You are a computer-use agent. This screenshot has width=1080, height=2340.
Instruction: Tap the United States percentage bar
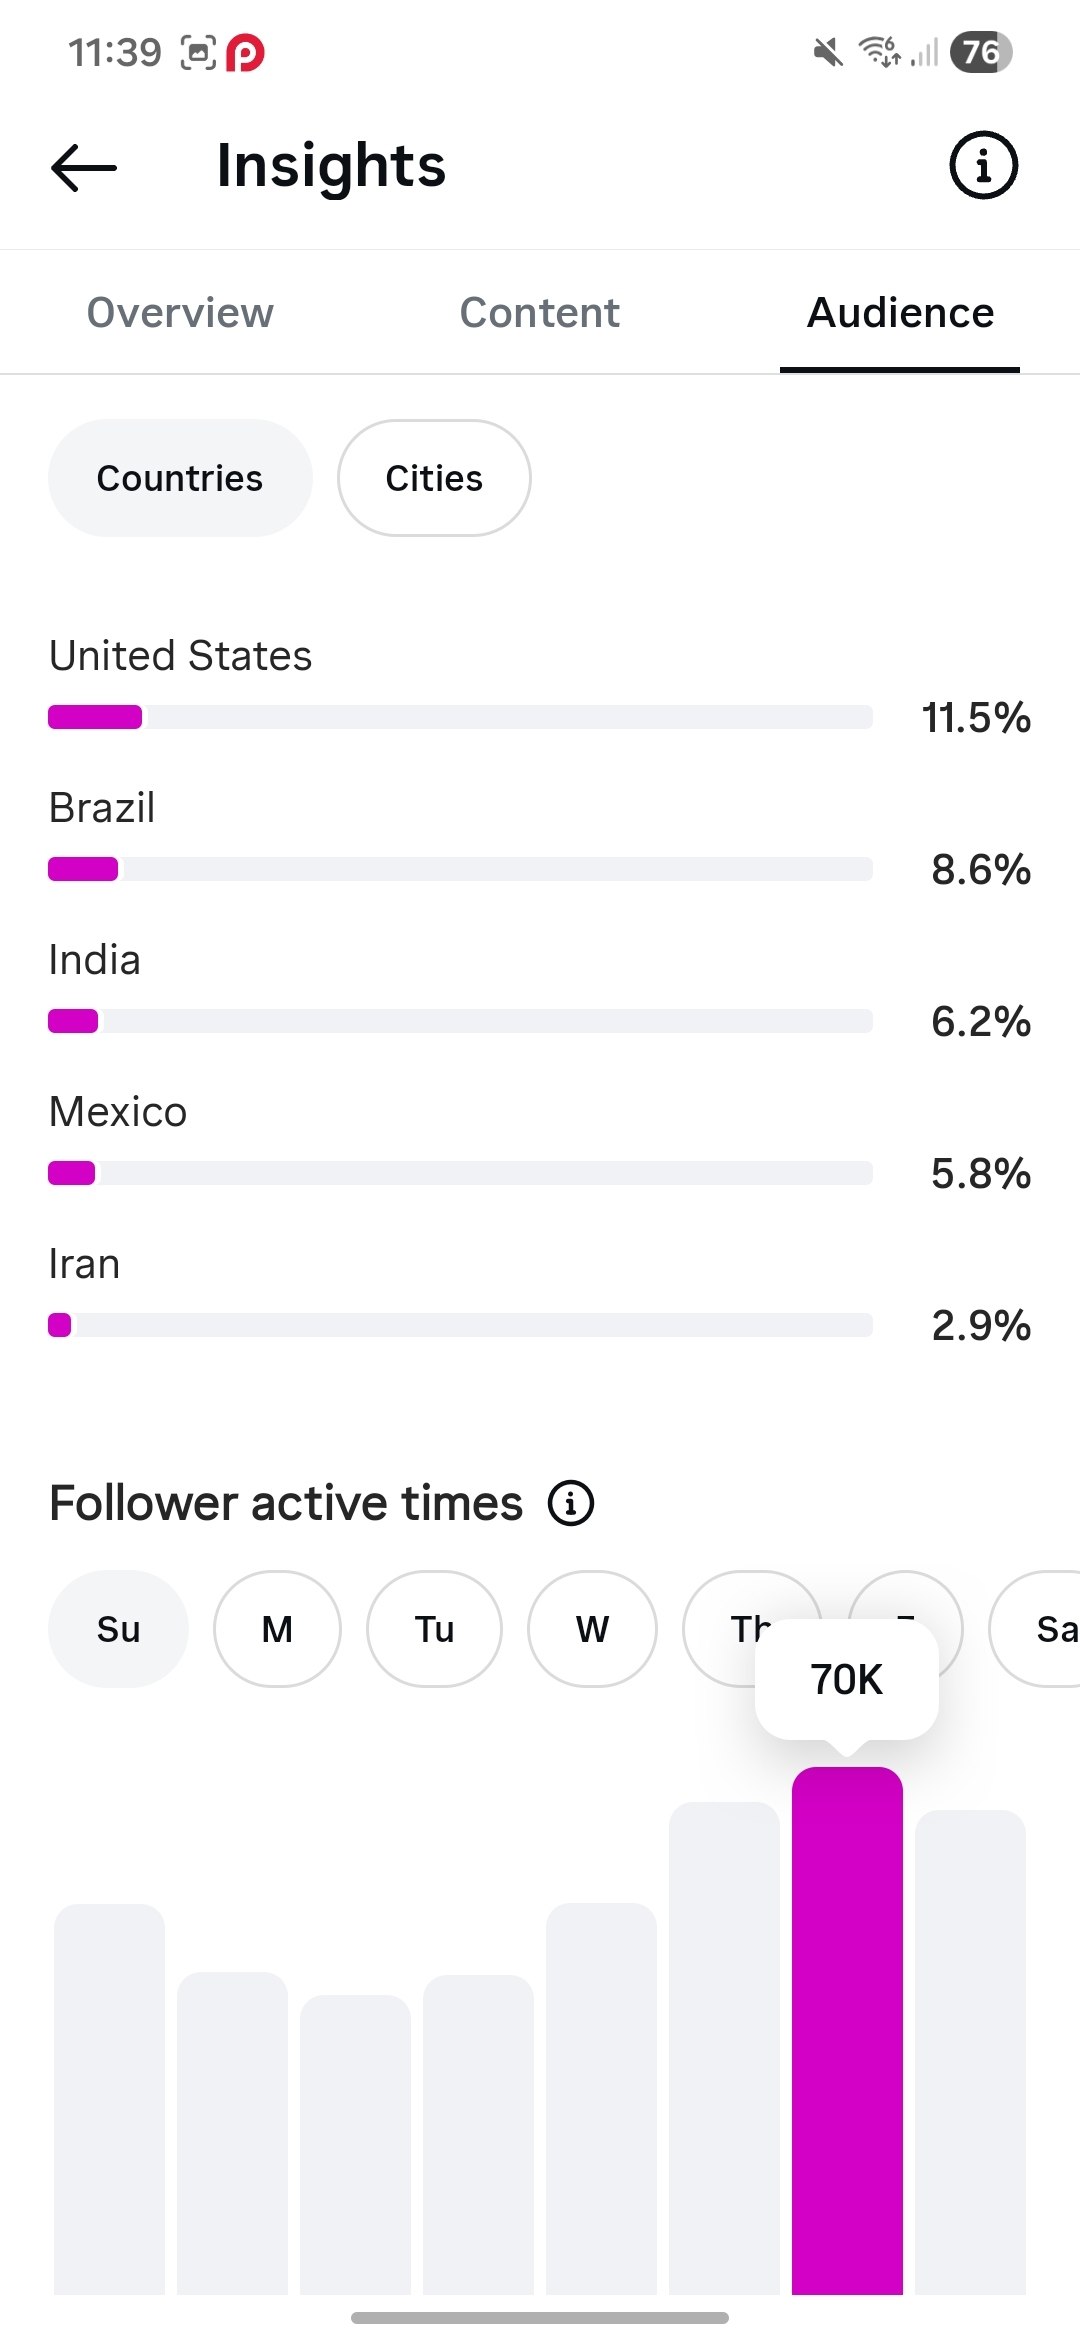coord(460,717)
